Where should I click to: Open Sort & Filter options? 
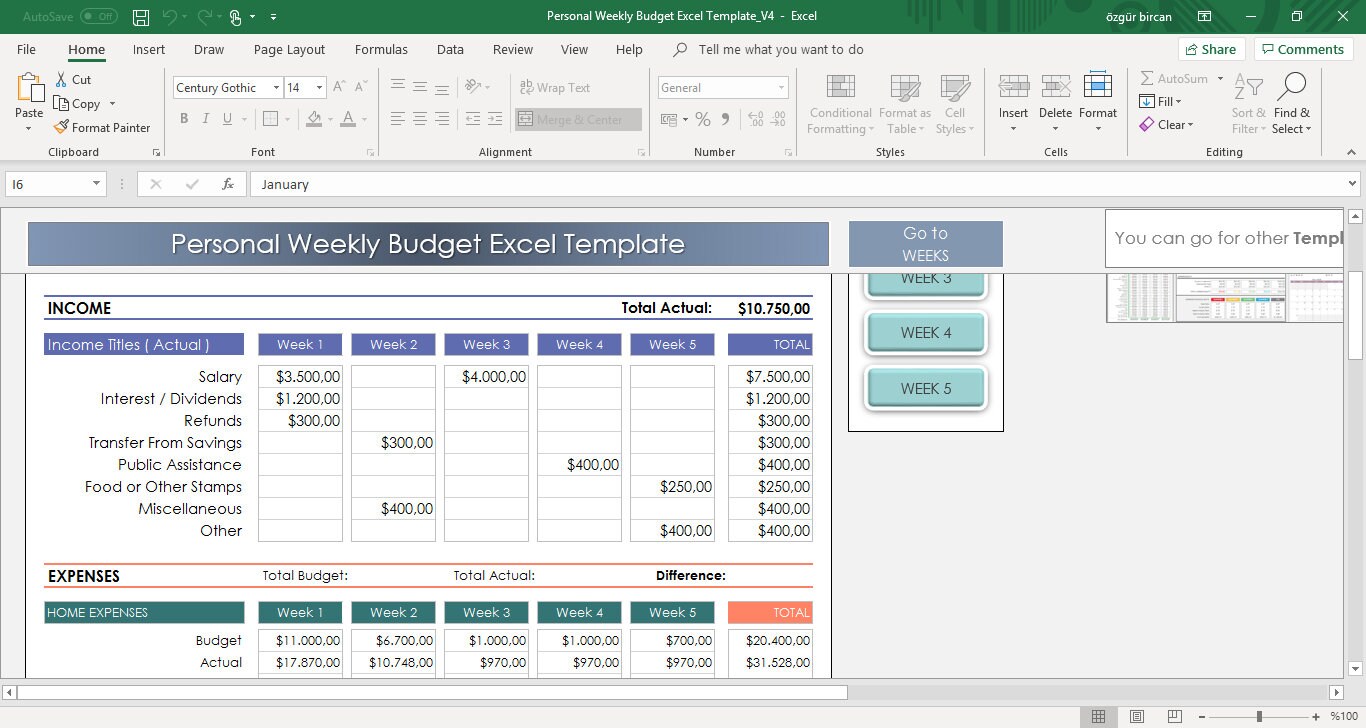[x=1248, y=104]
